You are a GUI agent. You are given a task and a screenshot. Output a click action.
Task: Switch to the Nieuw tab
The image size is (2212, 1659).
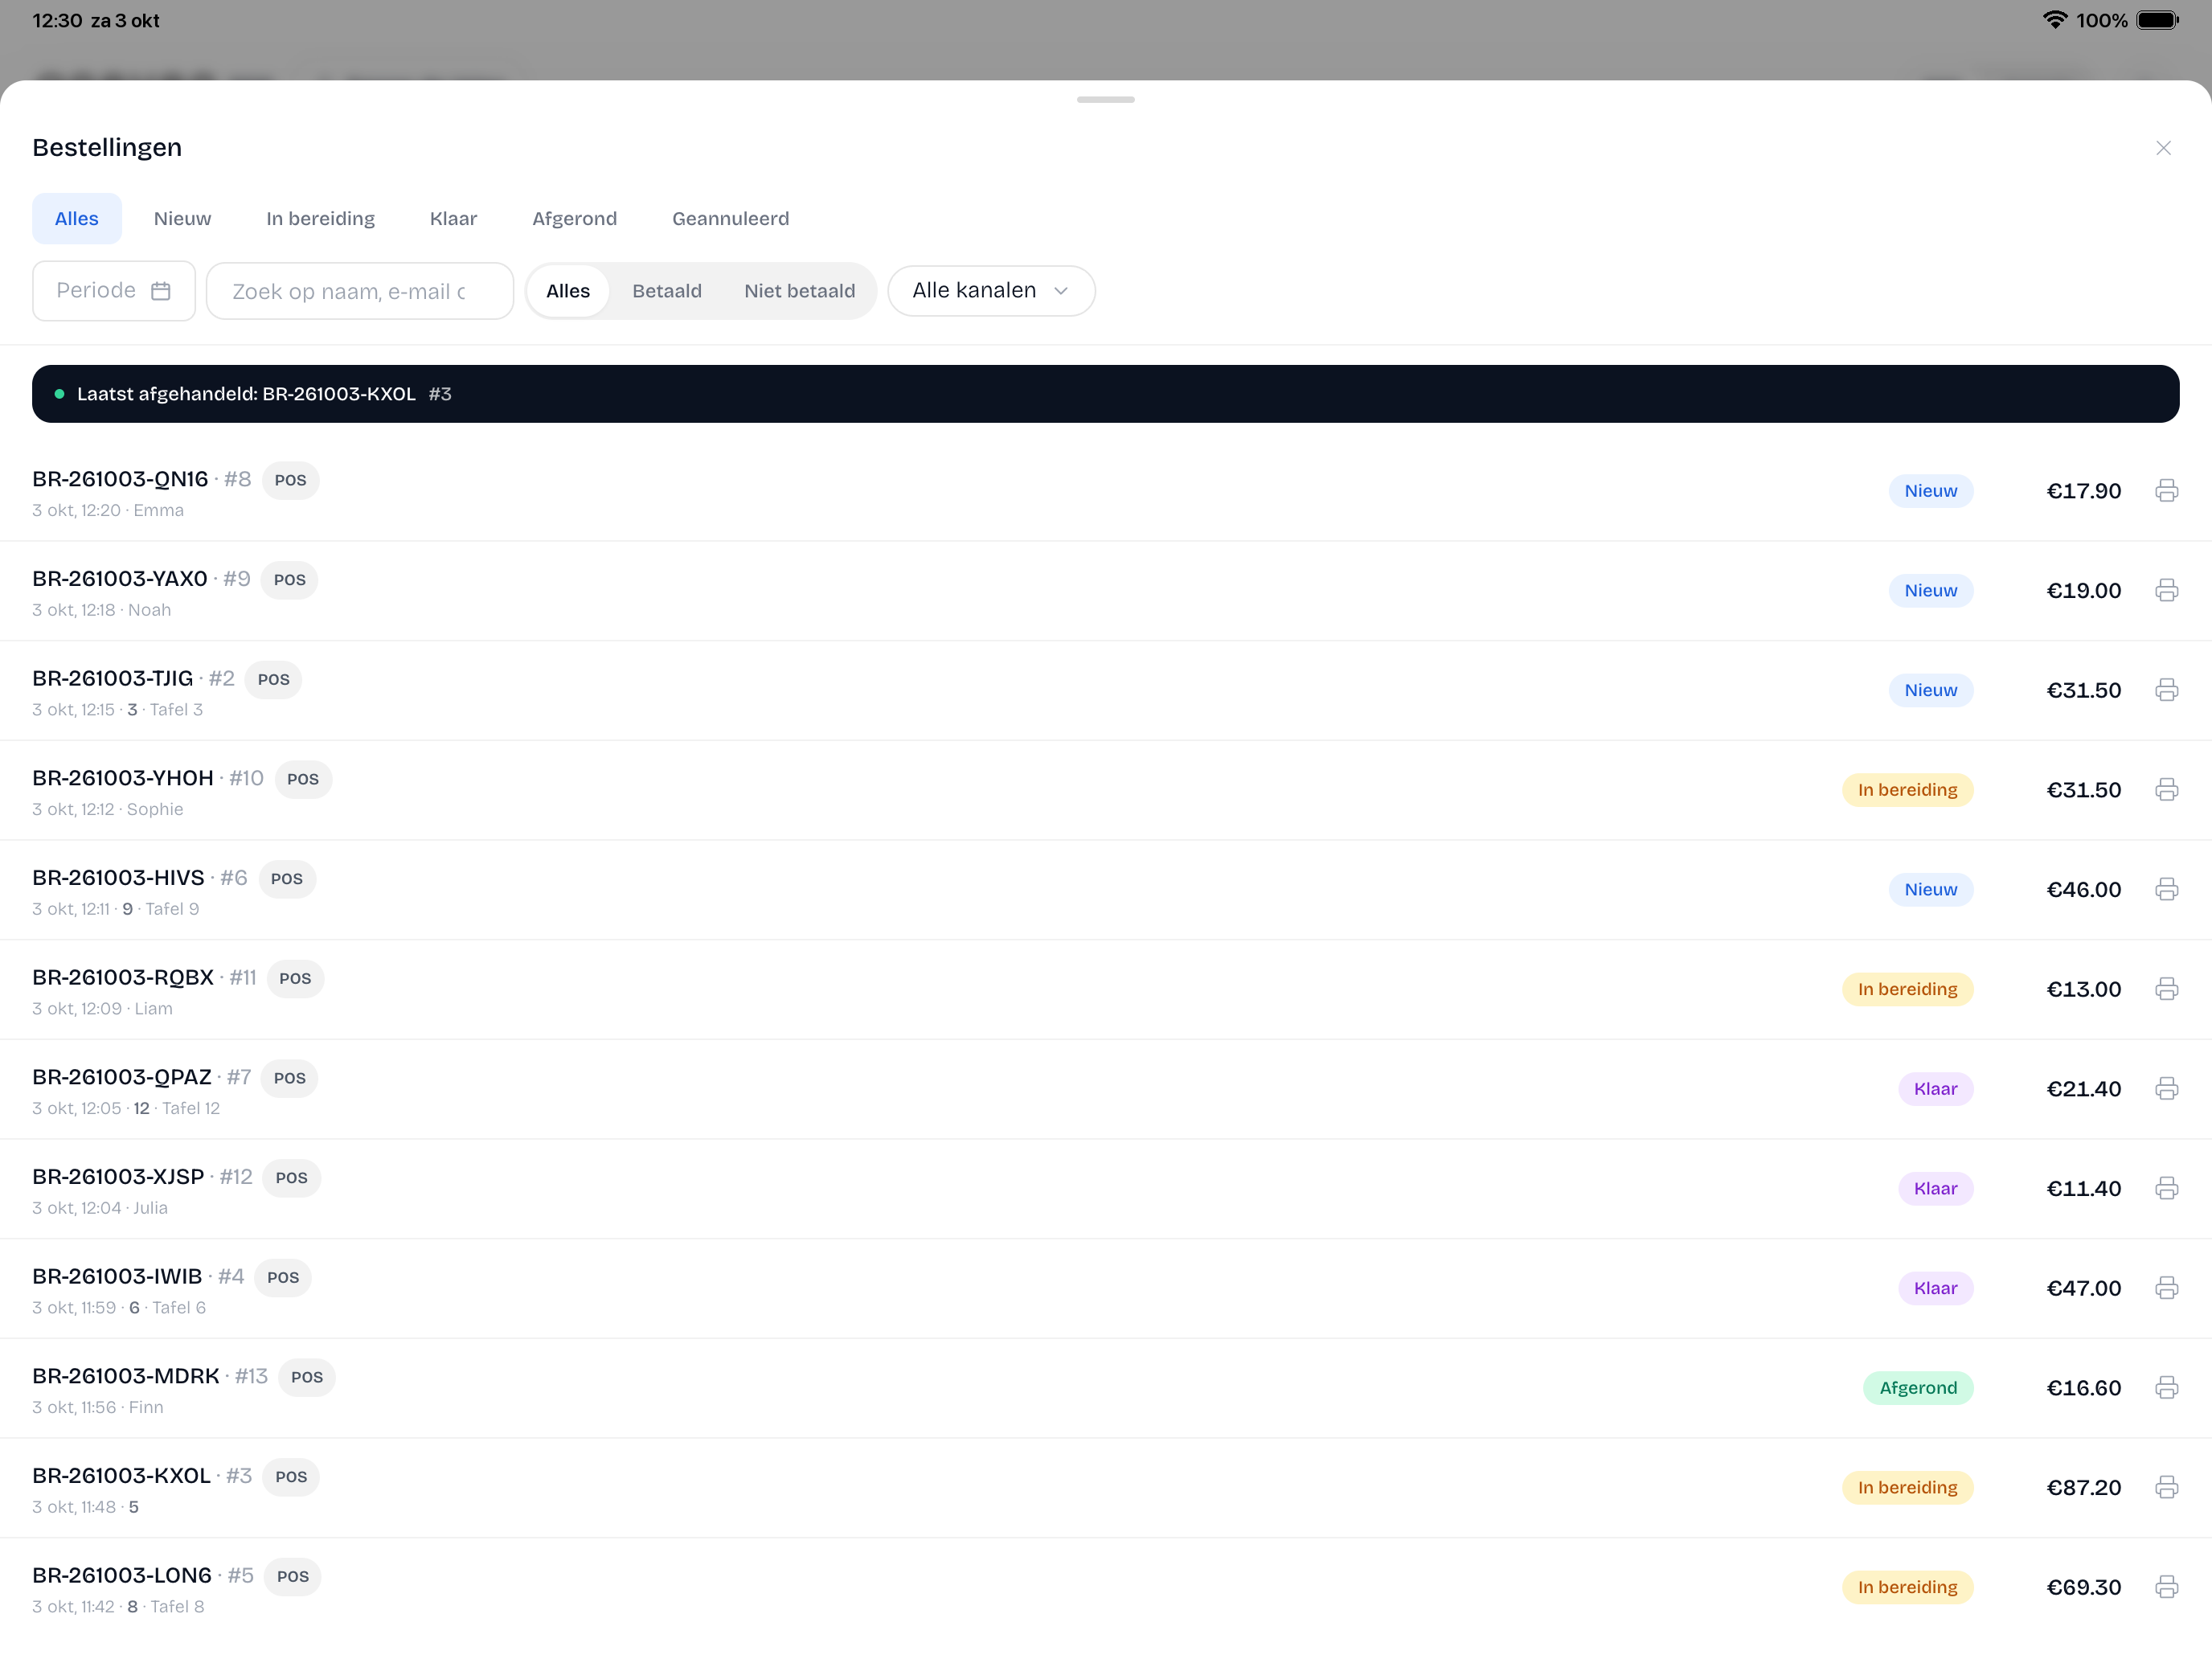point(182,219)
